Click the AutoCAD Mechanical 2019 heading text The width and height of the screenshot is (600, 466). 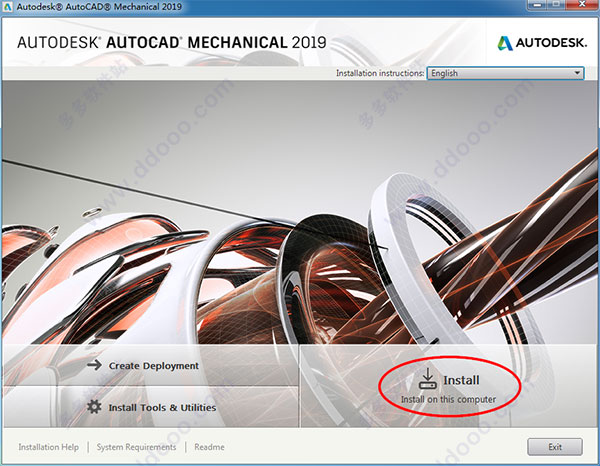pos(172,42)
